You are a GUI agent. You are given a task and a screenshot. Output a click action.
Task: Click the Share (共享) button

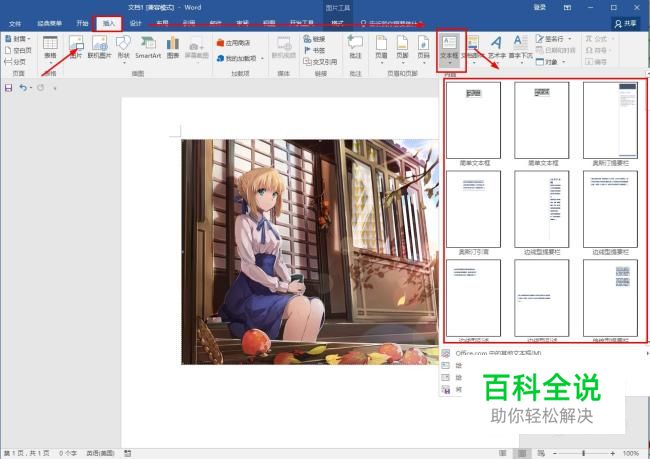tap(626, 24)
